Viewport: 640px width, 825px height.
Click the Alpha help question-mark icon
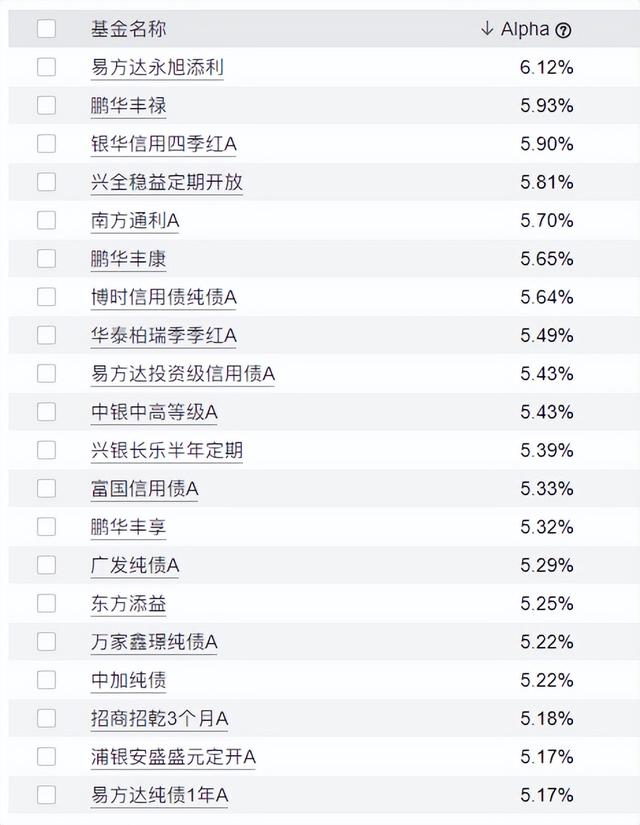tap(563, 30)
